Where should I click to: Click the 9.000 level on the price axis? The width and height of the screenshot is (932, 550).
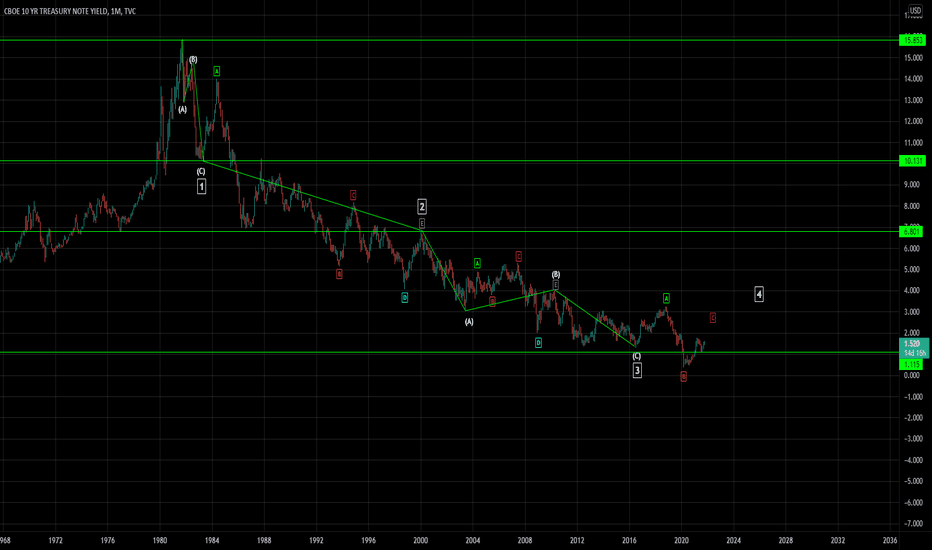click(912, 185)
